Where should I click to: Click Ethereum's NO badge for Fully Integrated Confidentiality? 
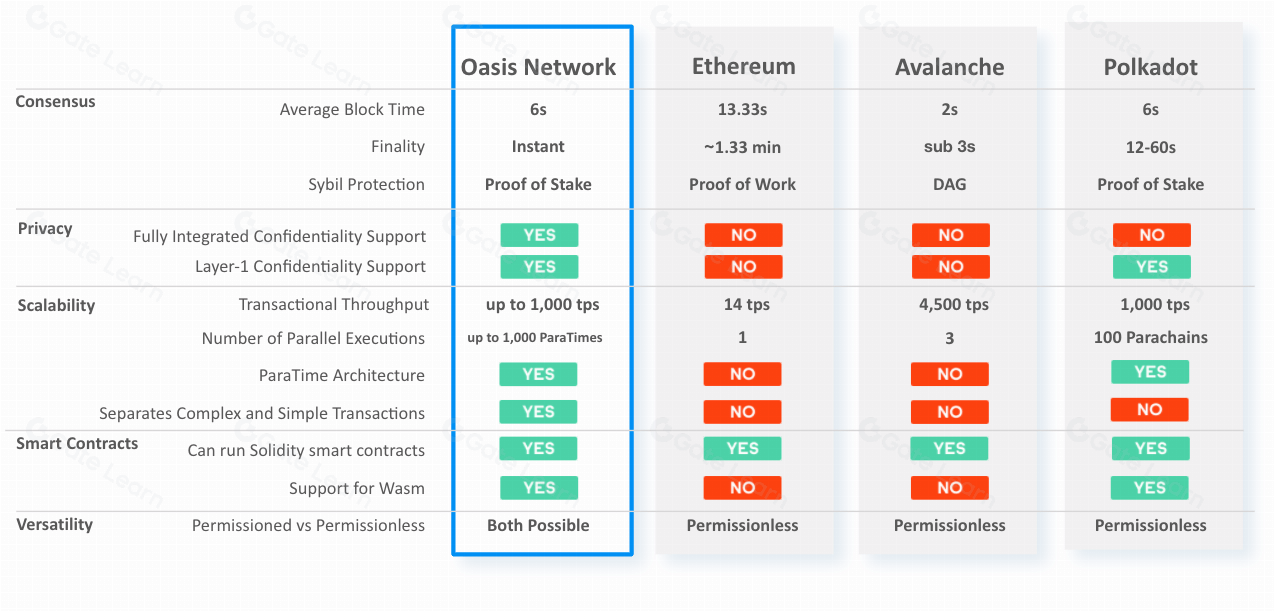coord(743,236)
